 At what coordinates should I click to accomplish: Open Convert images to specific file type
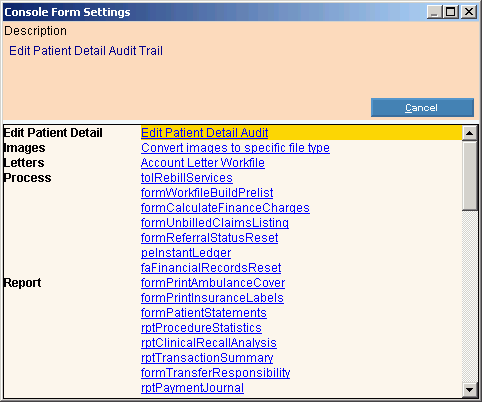(235, 148)
